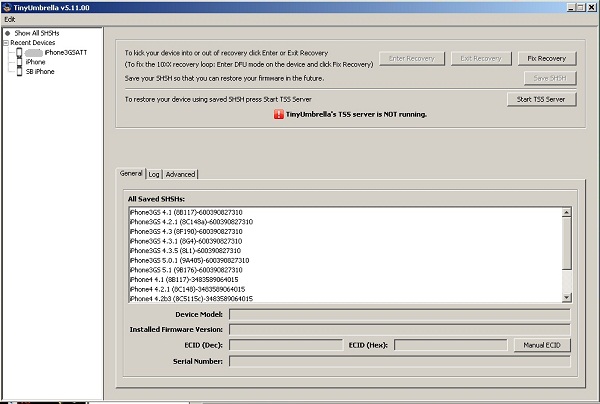Click the Exit Recovery button
The width and height of the screenshot is (600, 404).
(481, 59)
